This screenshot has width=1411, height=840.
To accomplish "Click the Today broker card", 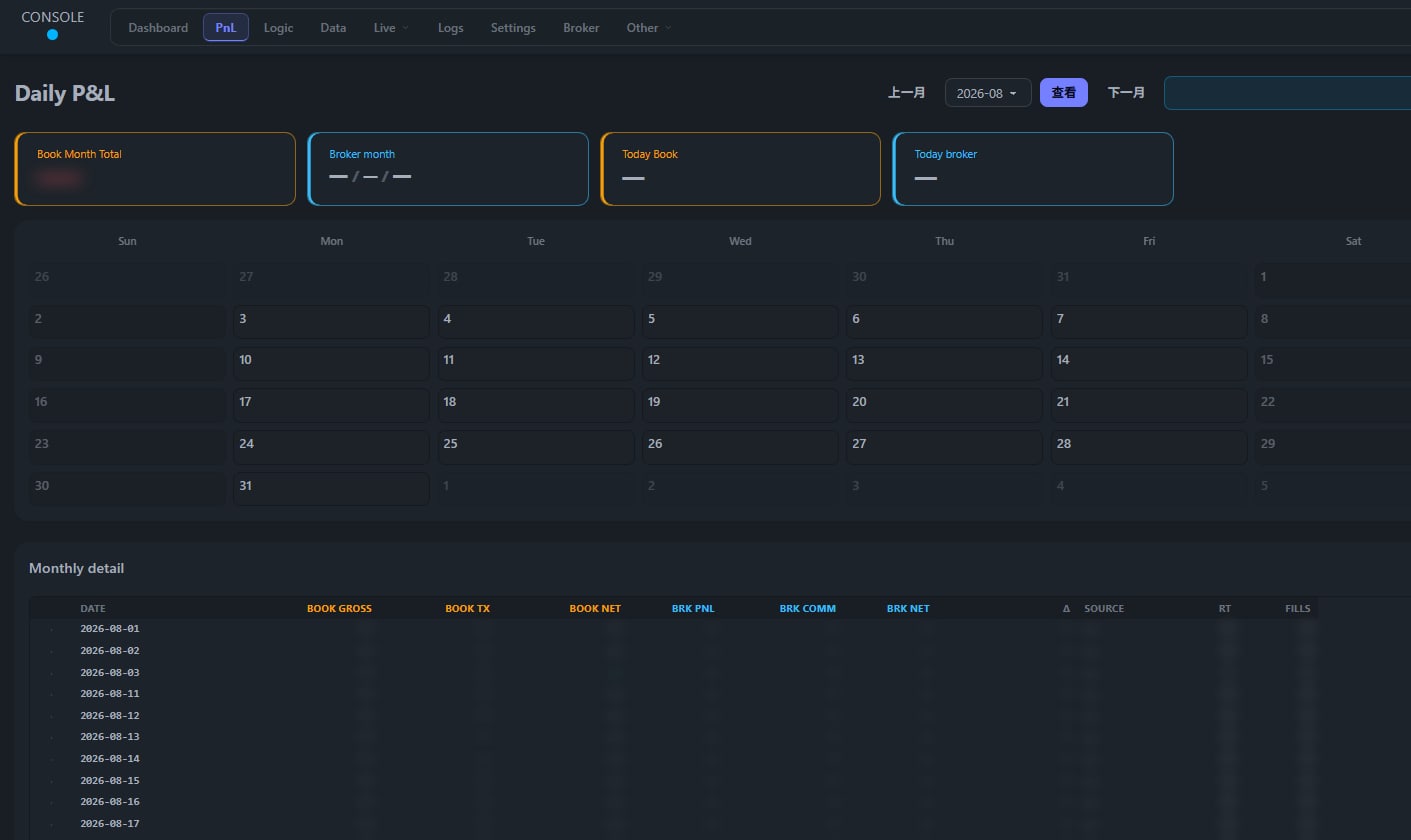I will click(1033, 169).
